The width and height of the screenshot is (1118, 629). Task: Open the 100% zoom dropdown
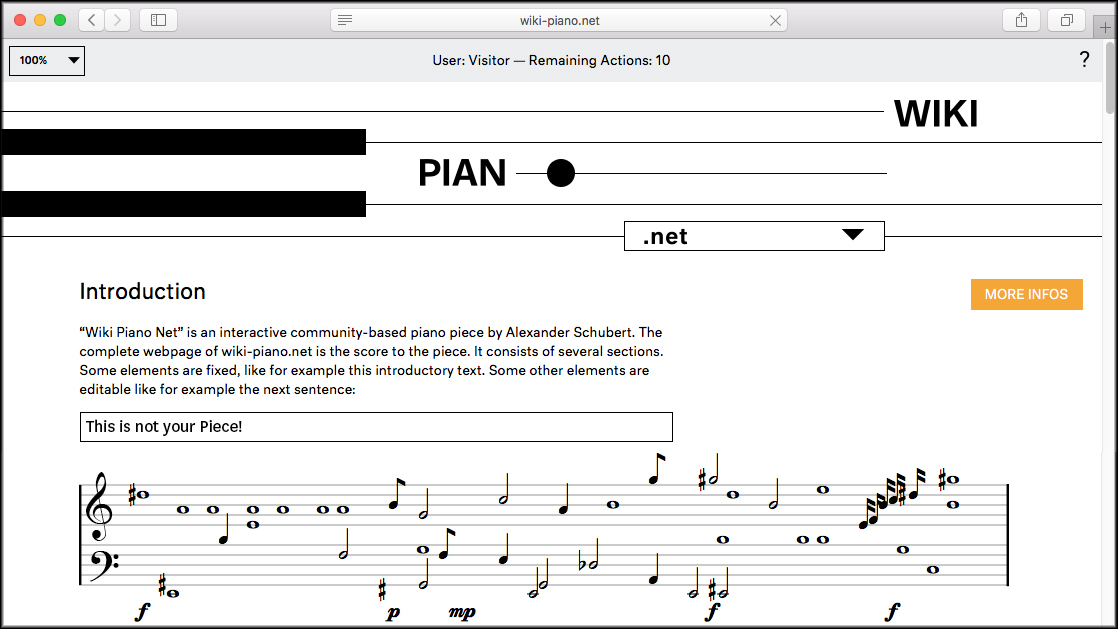(47, 61)
